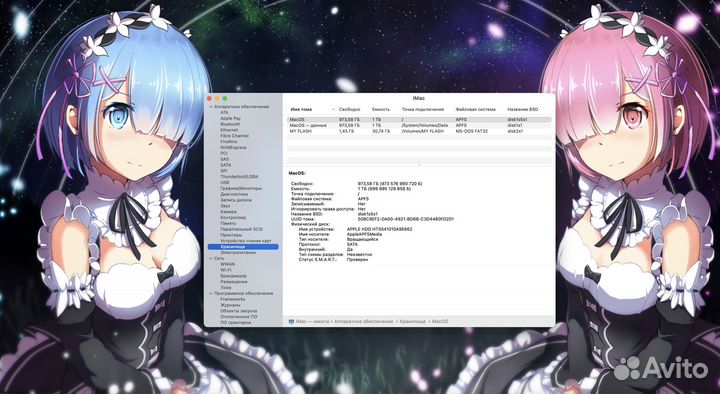Open the Размещения entry

coord(234,282)
